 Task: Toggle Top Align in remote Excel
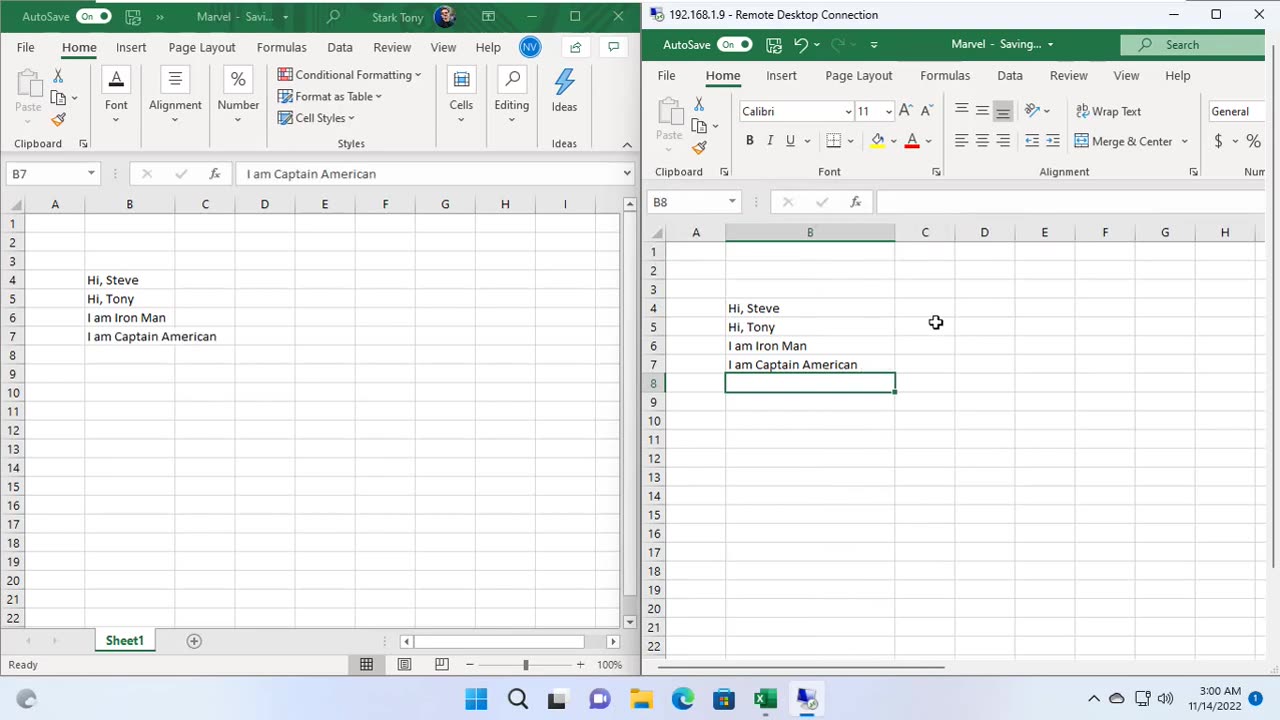click(961, 111)
